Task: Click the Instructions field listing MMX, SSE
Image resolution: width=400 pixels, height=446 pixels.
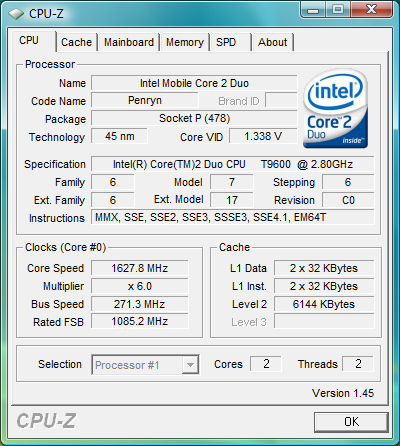Action: click(x=233, y=217)
